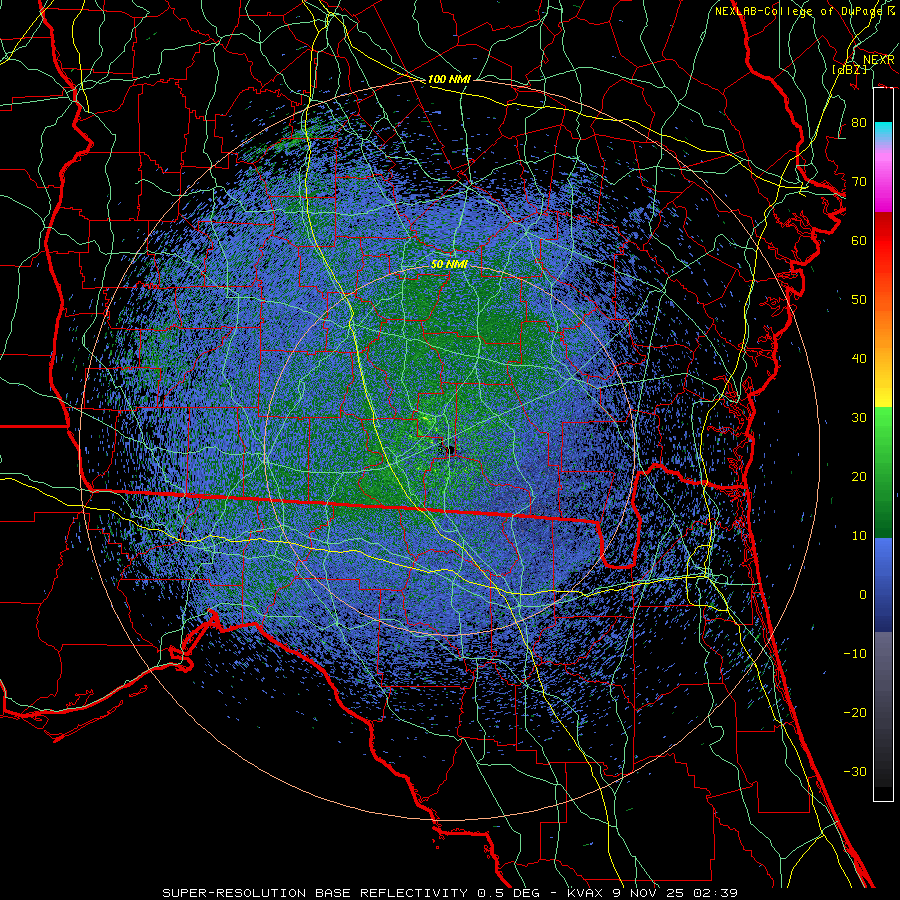Image resolution: width=900 pixels, height=900 pixels.
Task: Click the NEXR label above the color scale
Action: [879, 60]
